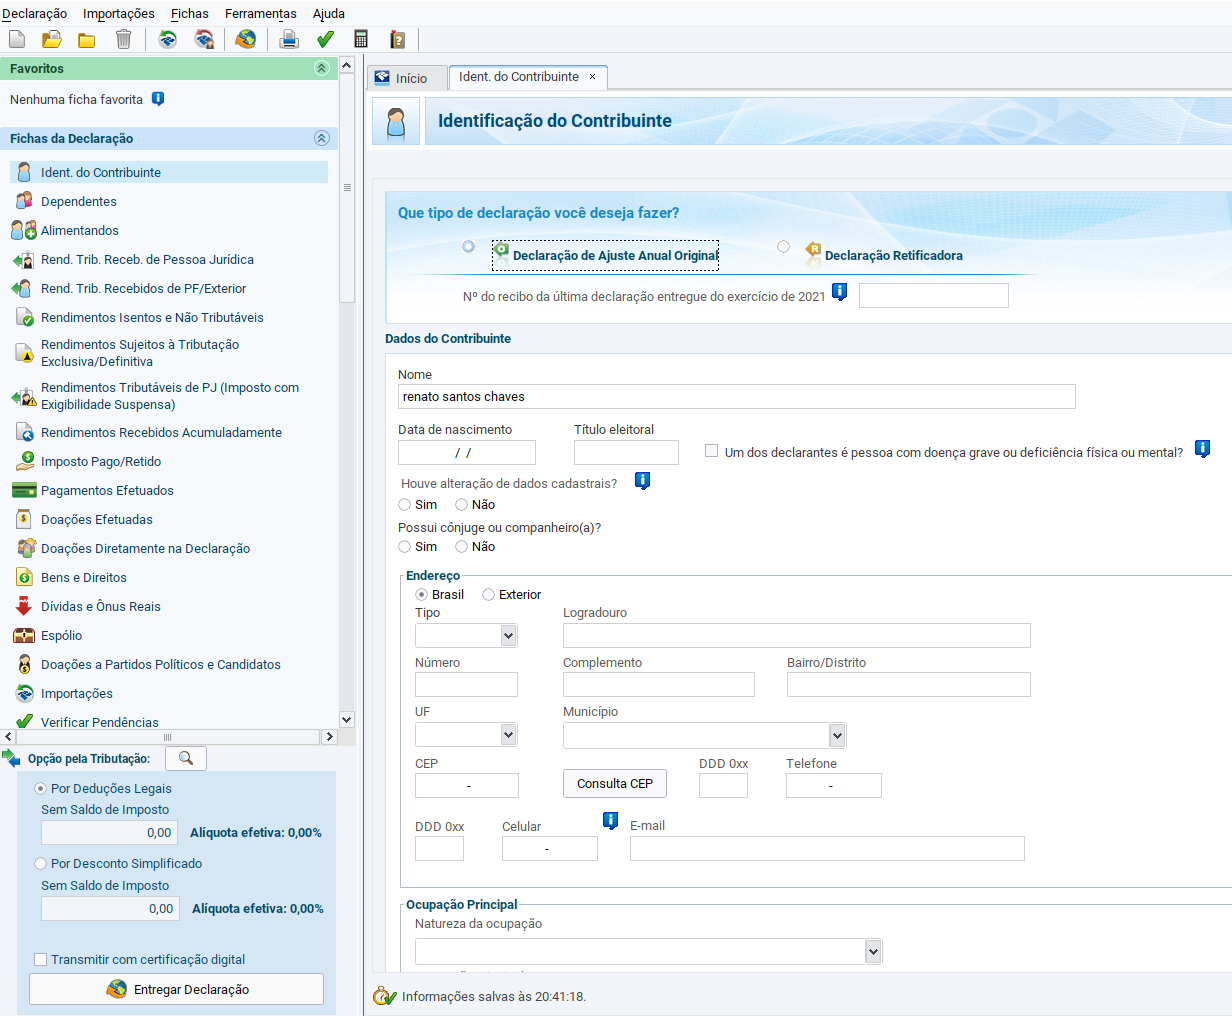This screenshot has width=1232, height=1016.
Task: Click the help book icon in toolbar
Action: (x=397, y=39)
